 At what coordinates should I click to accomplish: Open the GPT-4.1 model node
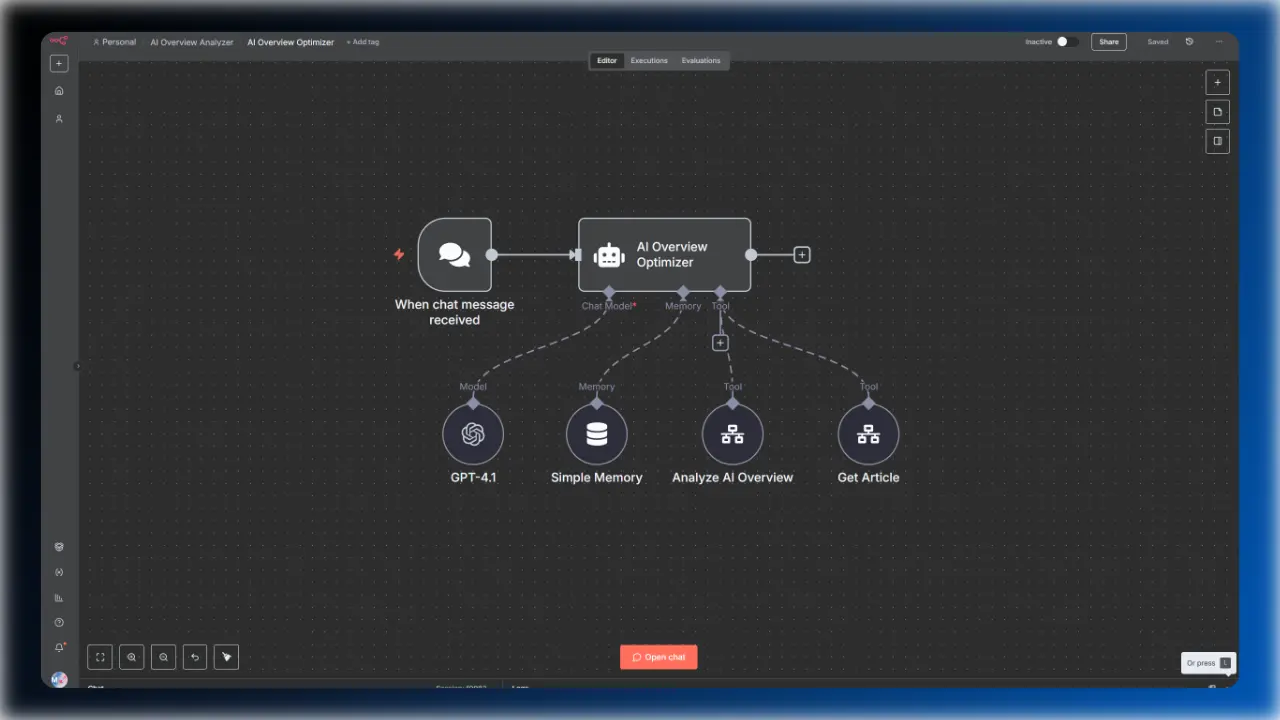click(473, 433)
